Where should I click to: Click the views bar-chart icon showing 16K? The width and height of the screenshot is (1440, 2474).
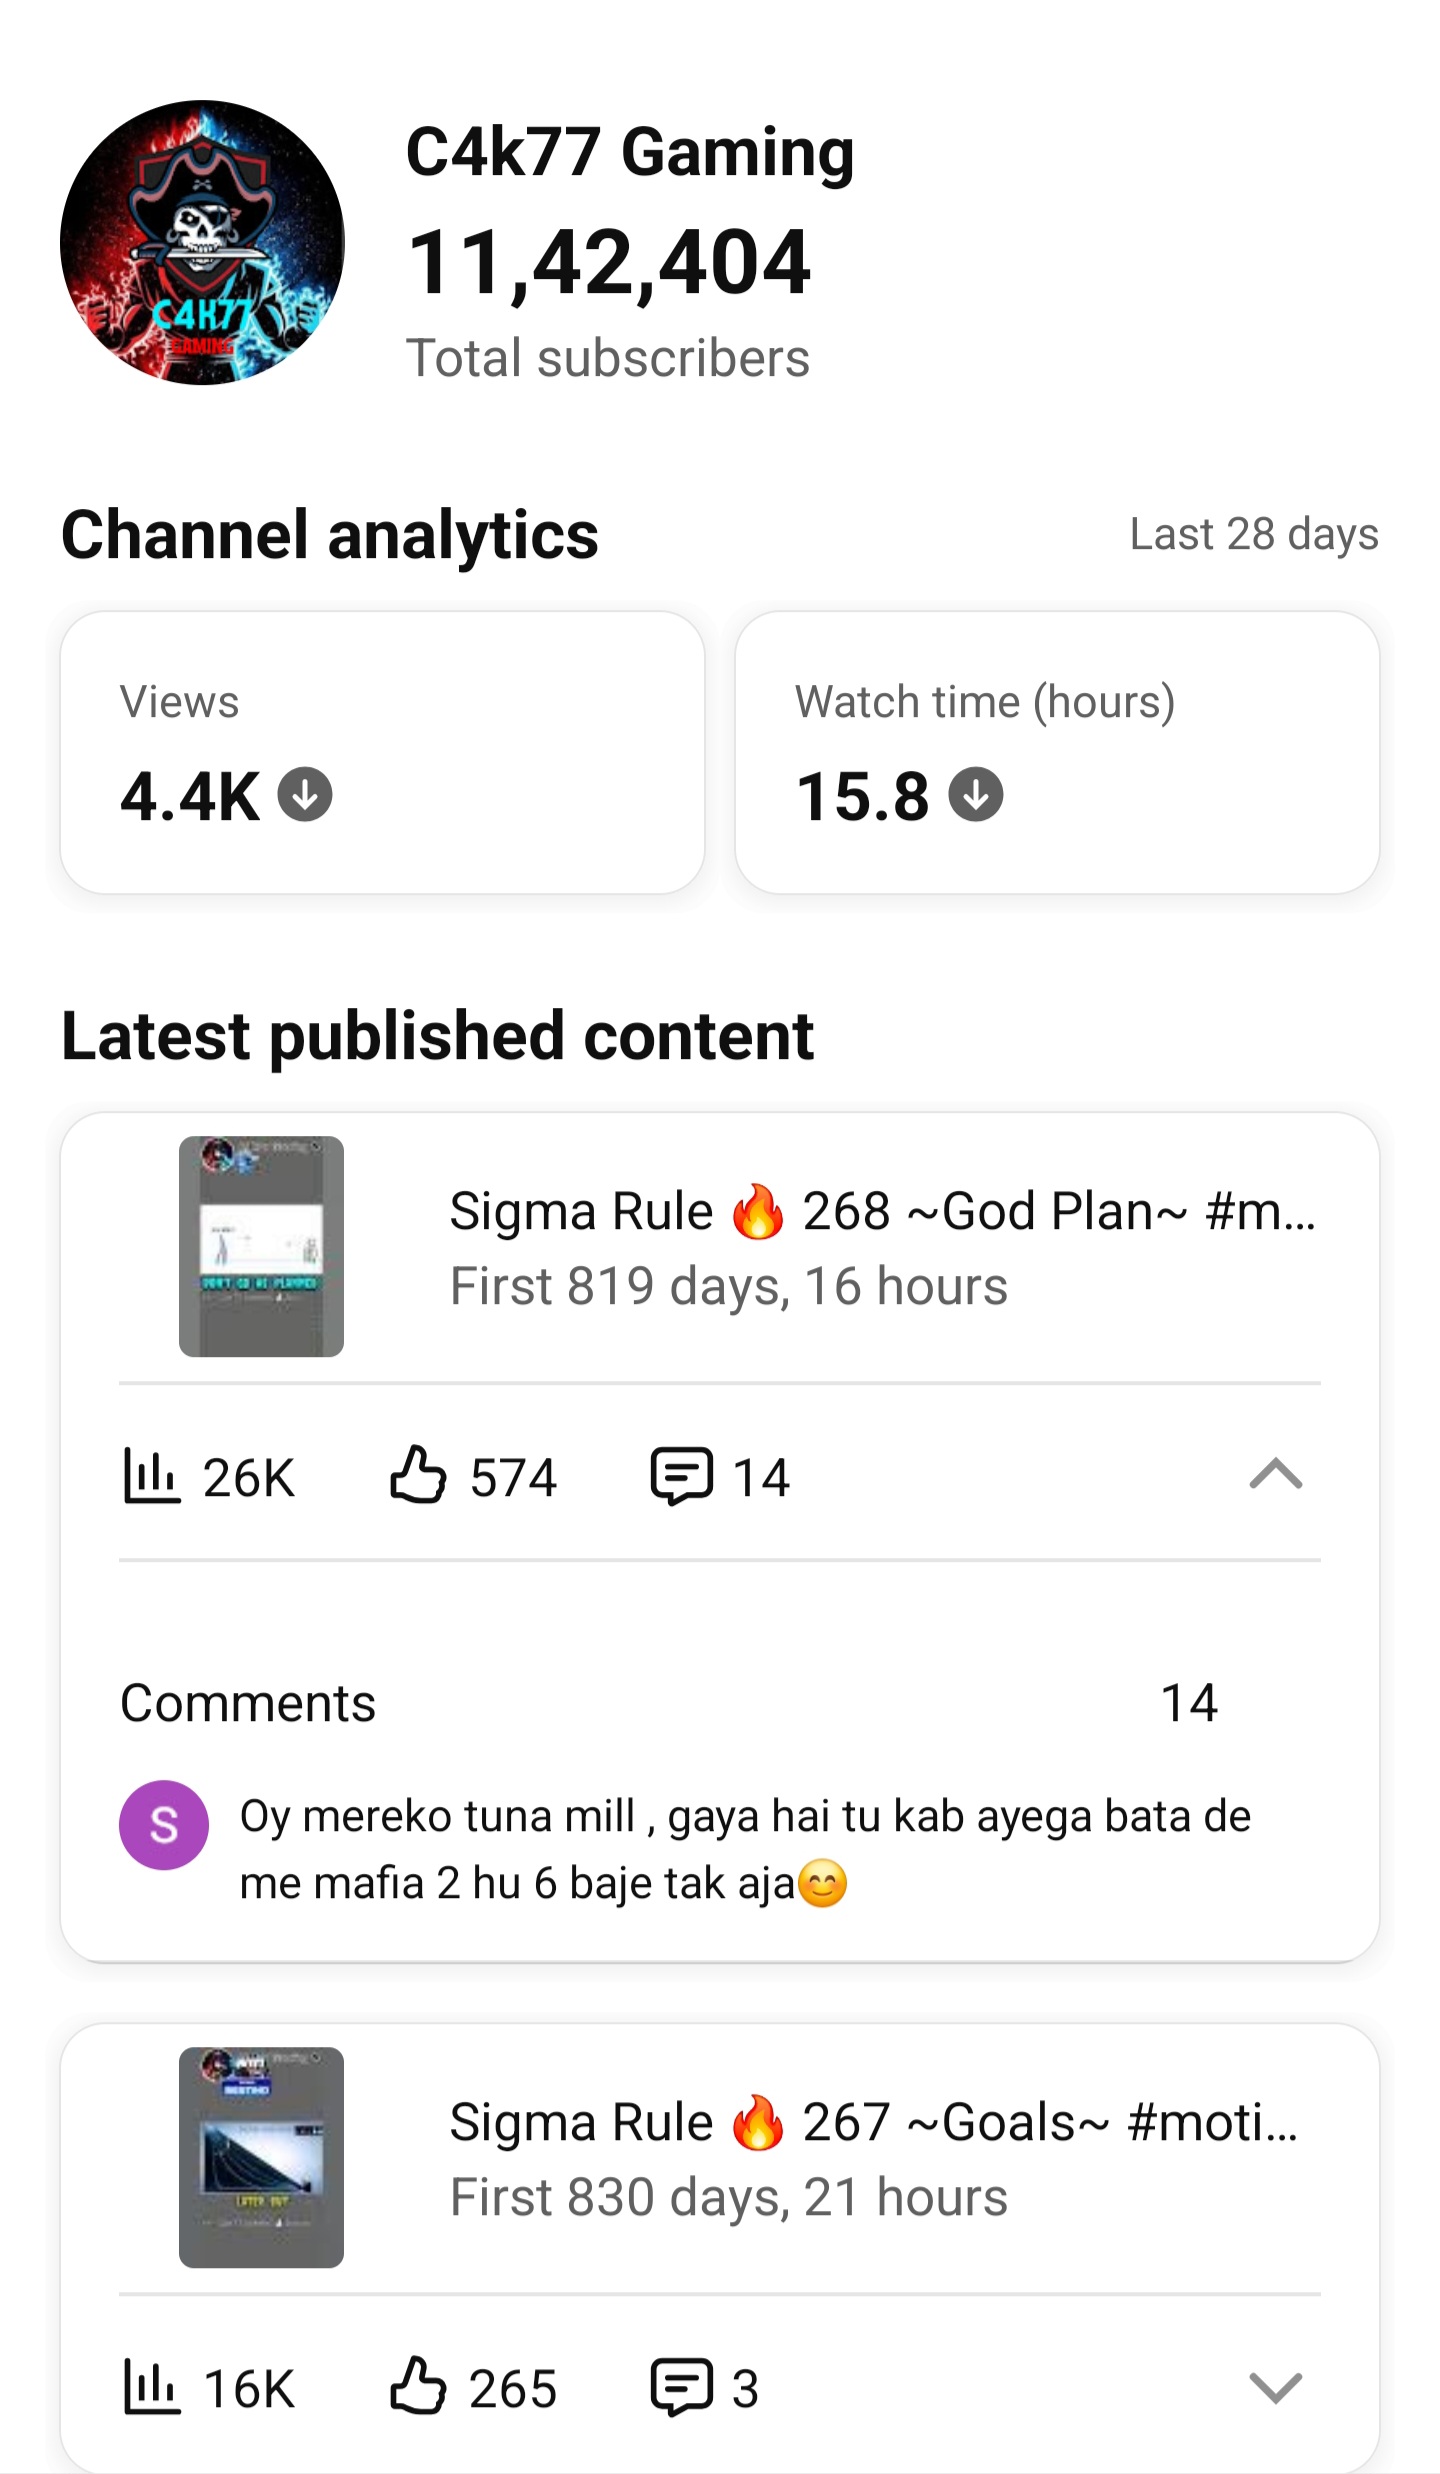151,2387
